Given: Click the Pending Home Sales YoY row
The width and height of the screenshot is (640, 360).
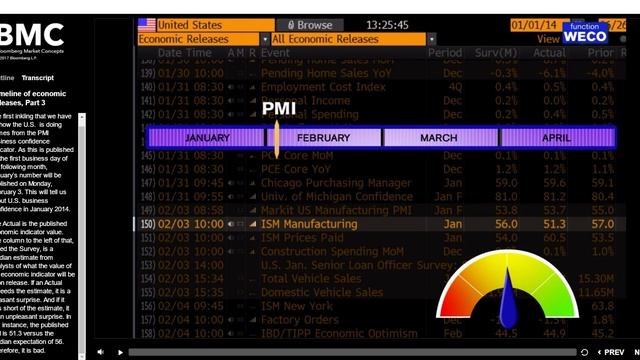Looking at the screenshot, I should (380, 73).
